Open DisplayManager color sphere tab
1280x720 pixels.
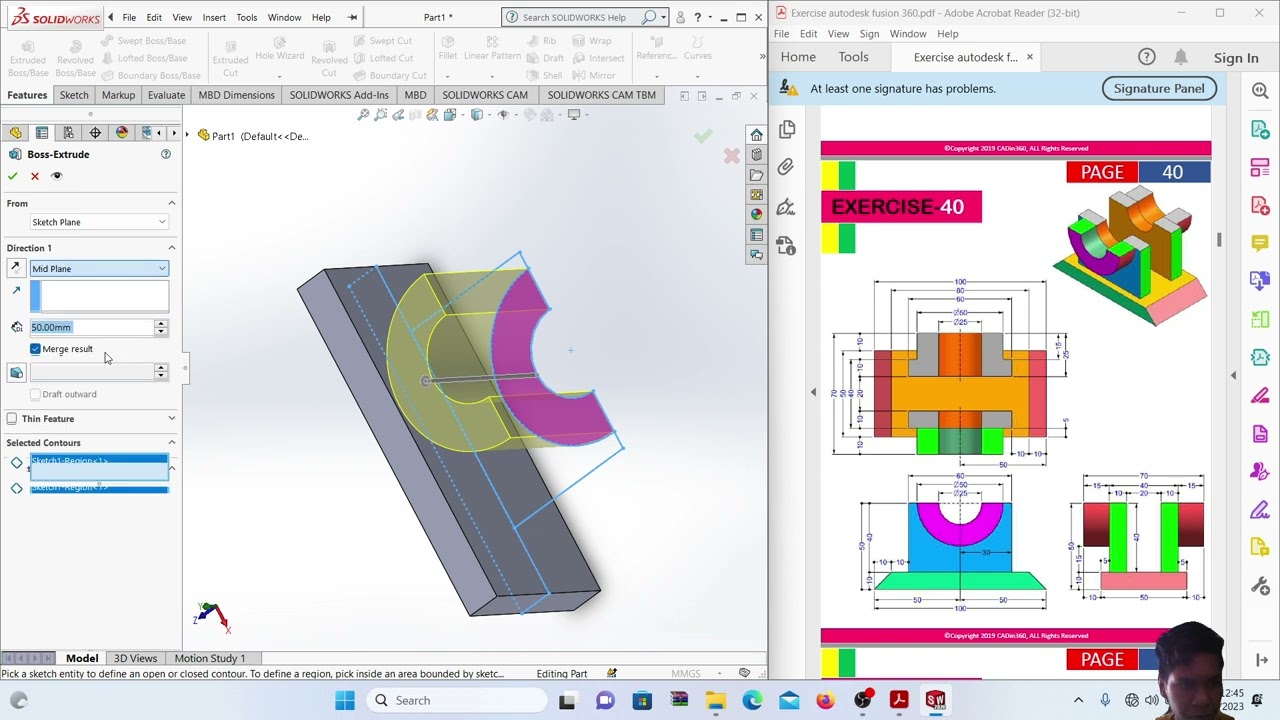(122, 133)
